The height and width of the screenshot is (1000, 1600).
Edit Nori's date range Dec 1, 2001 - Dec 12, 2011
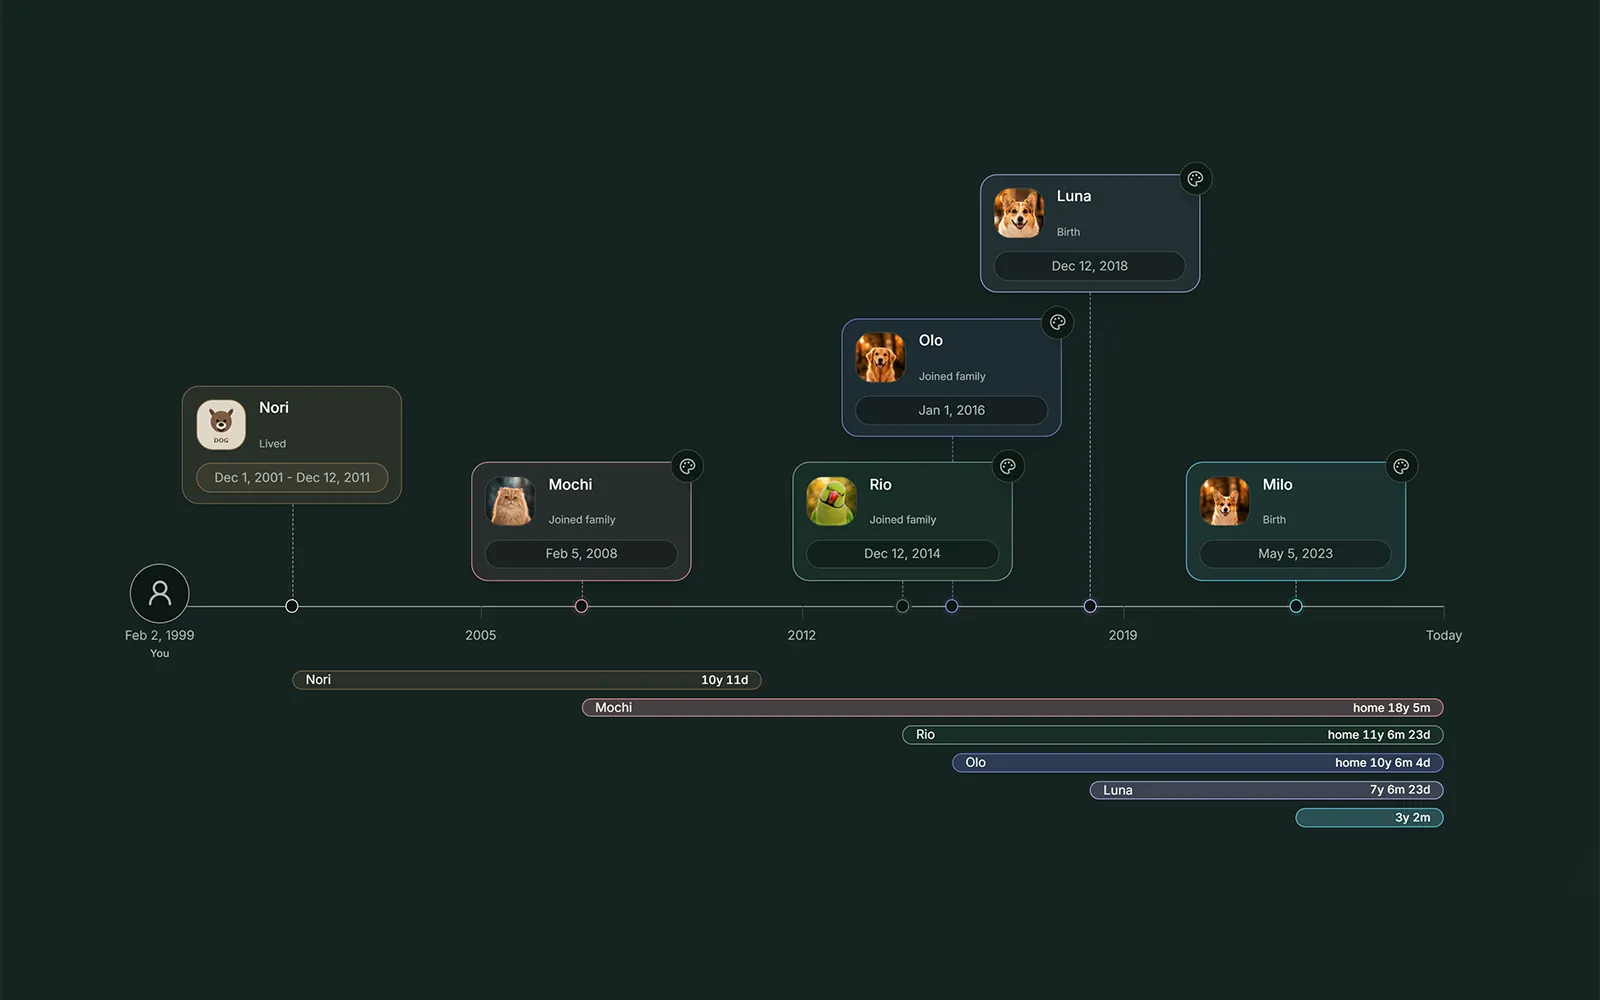(292, 477)
